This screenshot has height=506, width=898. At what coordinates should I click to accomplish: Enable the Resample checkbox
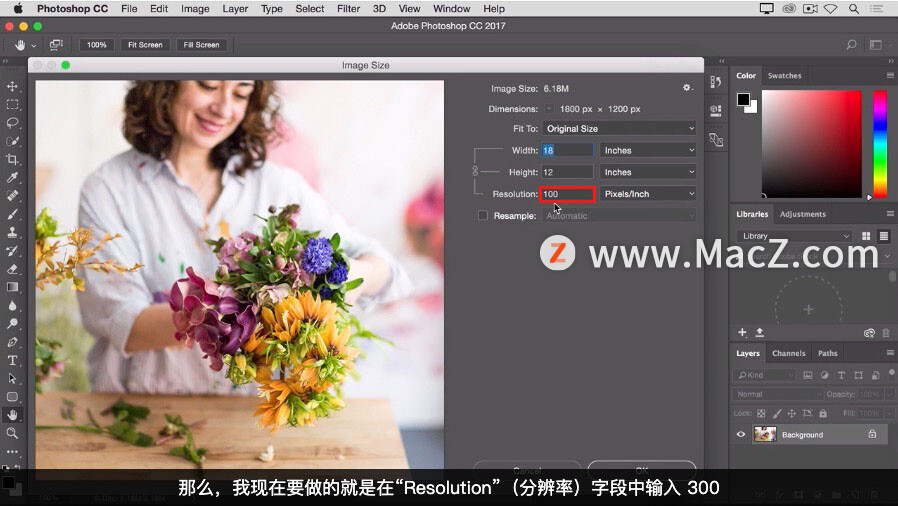[x=483, y=215]
